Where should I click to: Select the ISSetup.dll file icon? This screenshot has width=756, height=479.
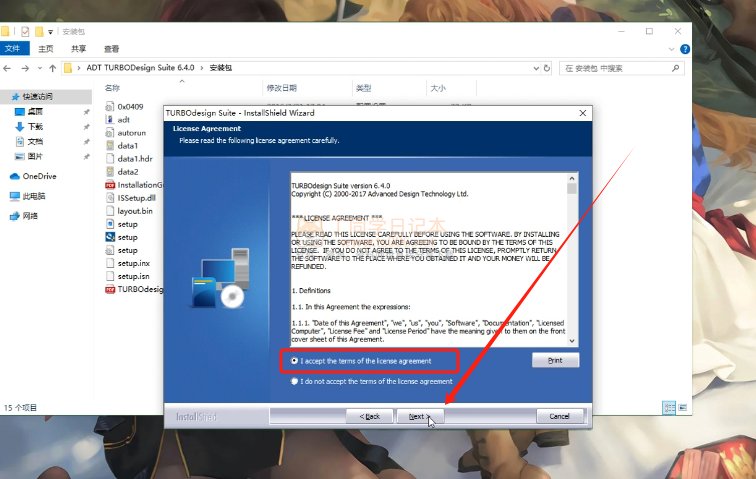coord(110,198)
